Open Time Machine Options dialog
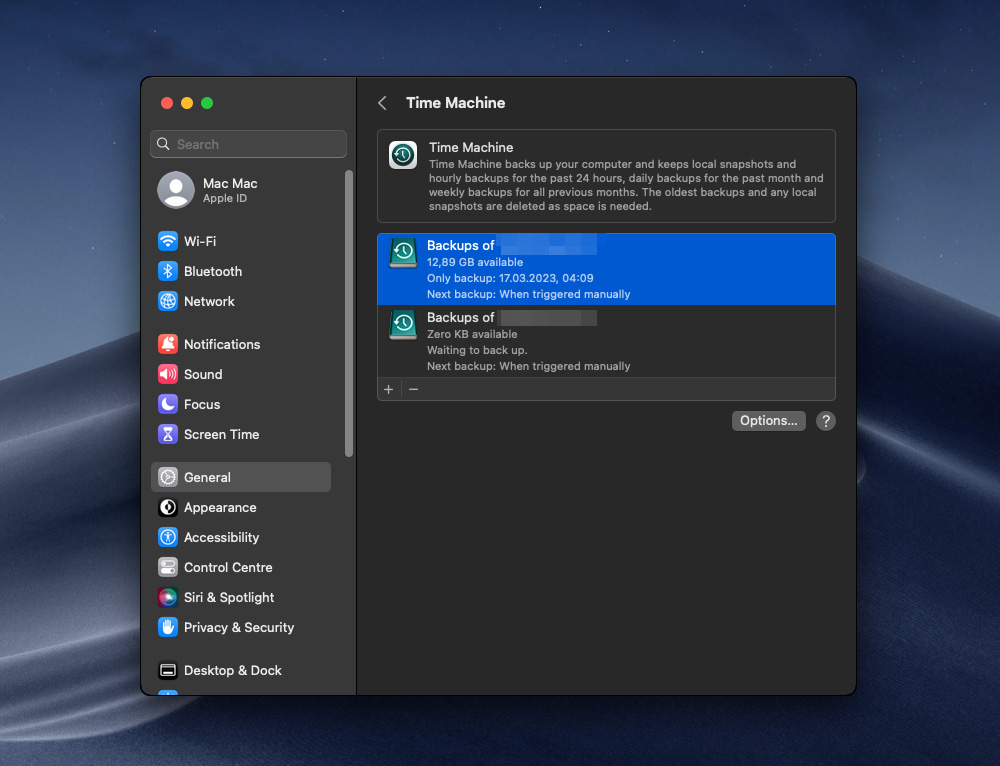Screen dimensions: 1000x766 [768, 420]
